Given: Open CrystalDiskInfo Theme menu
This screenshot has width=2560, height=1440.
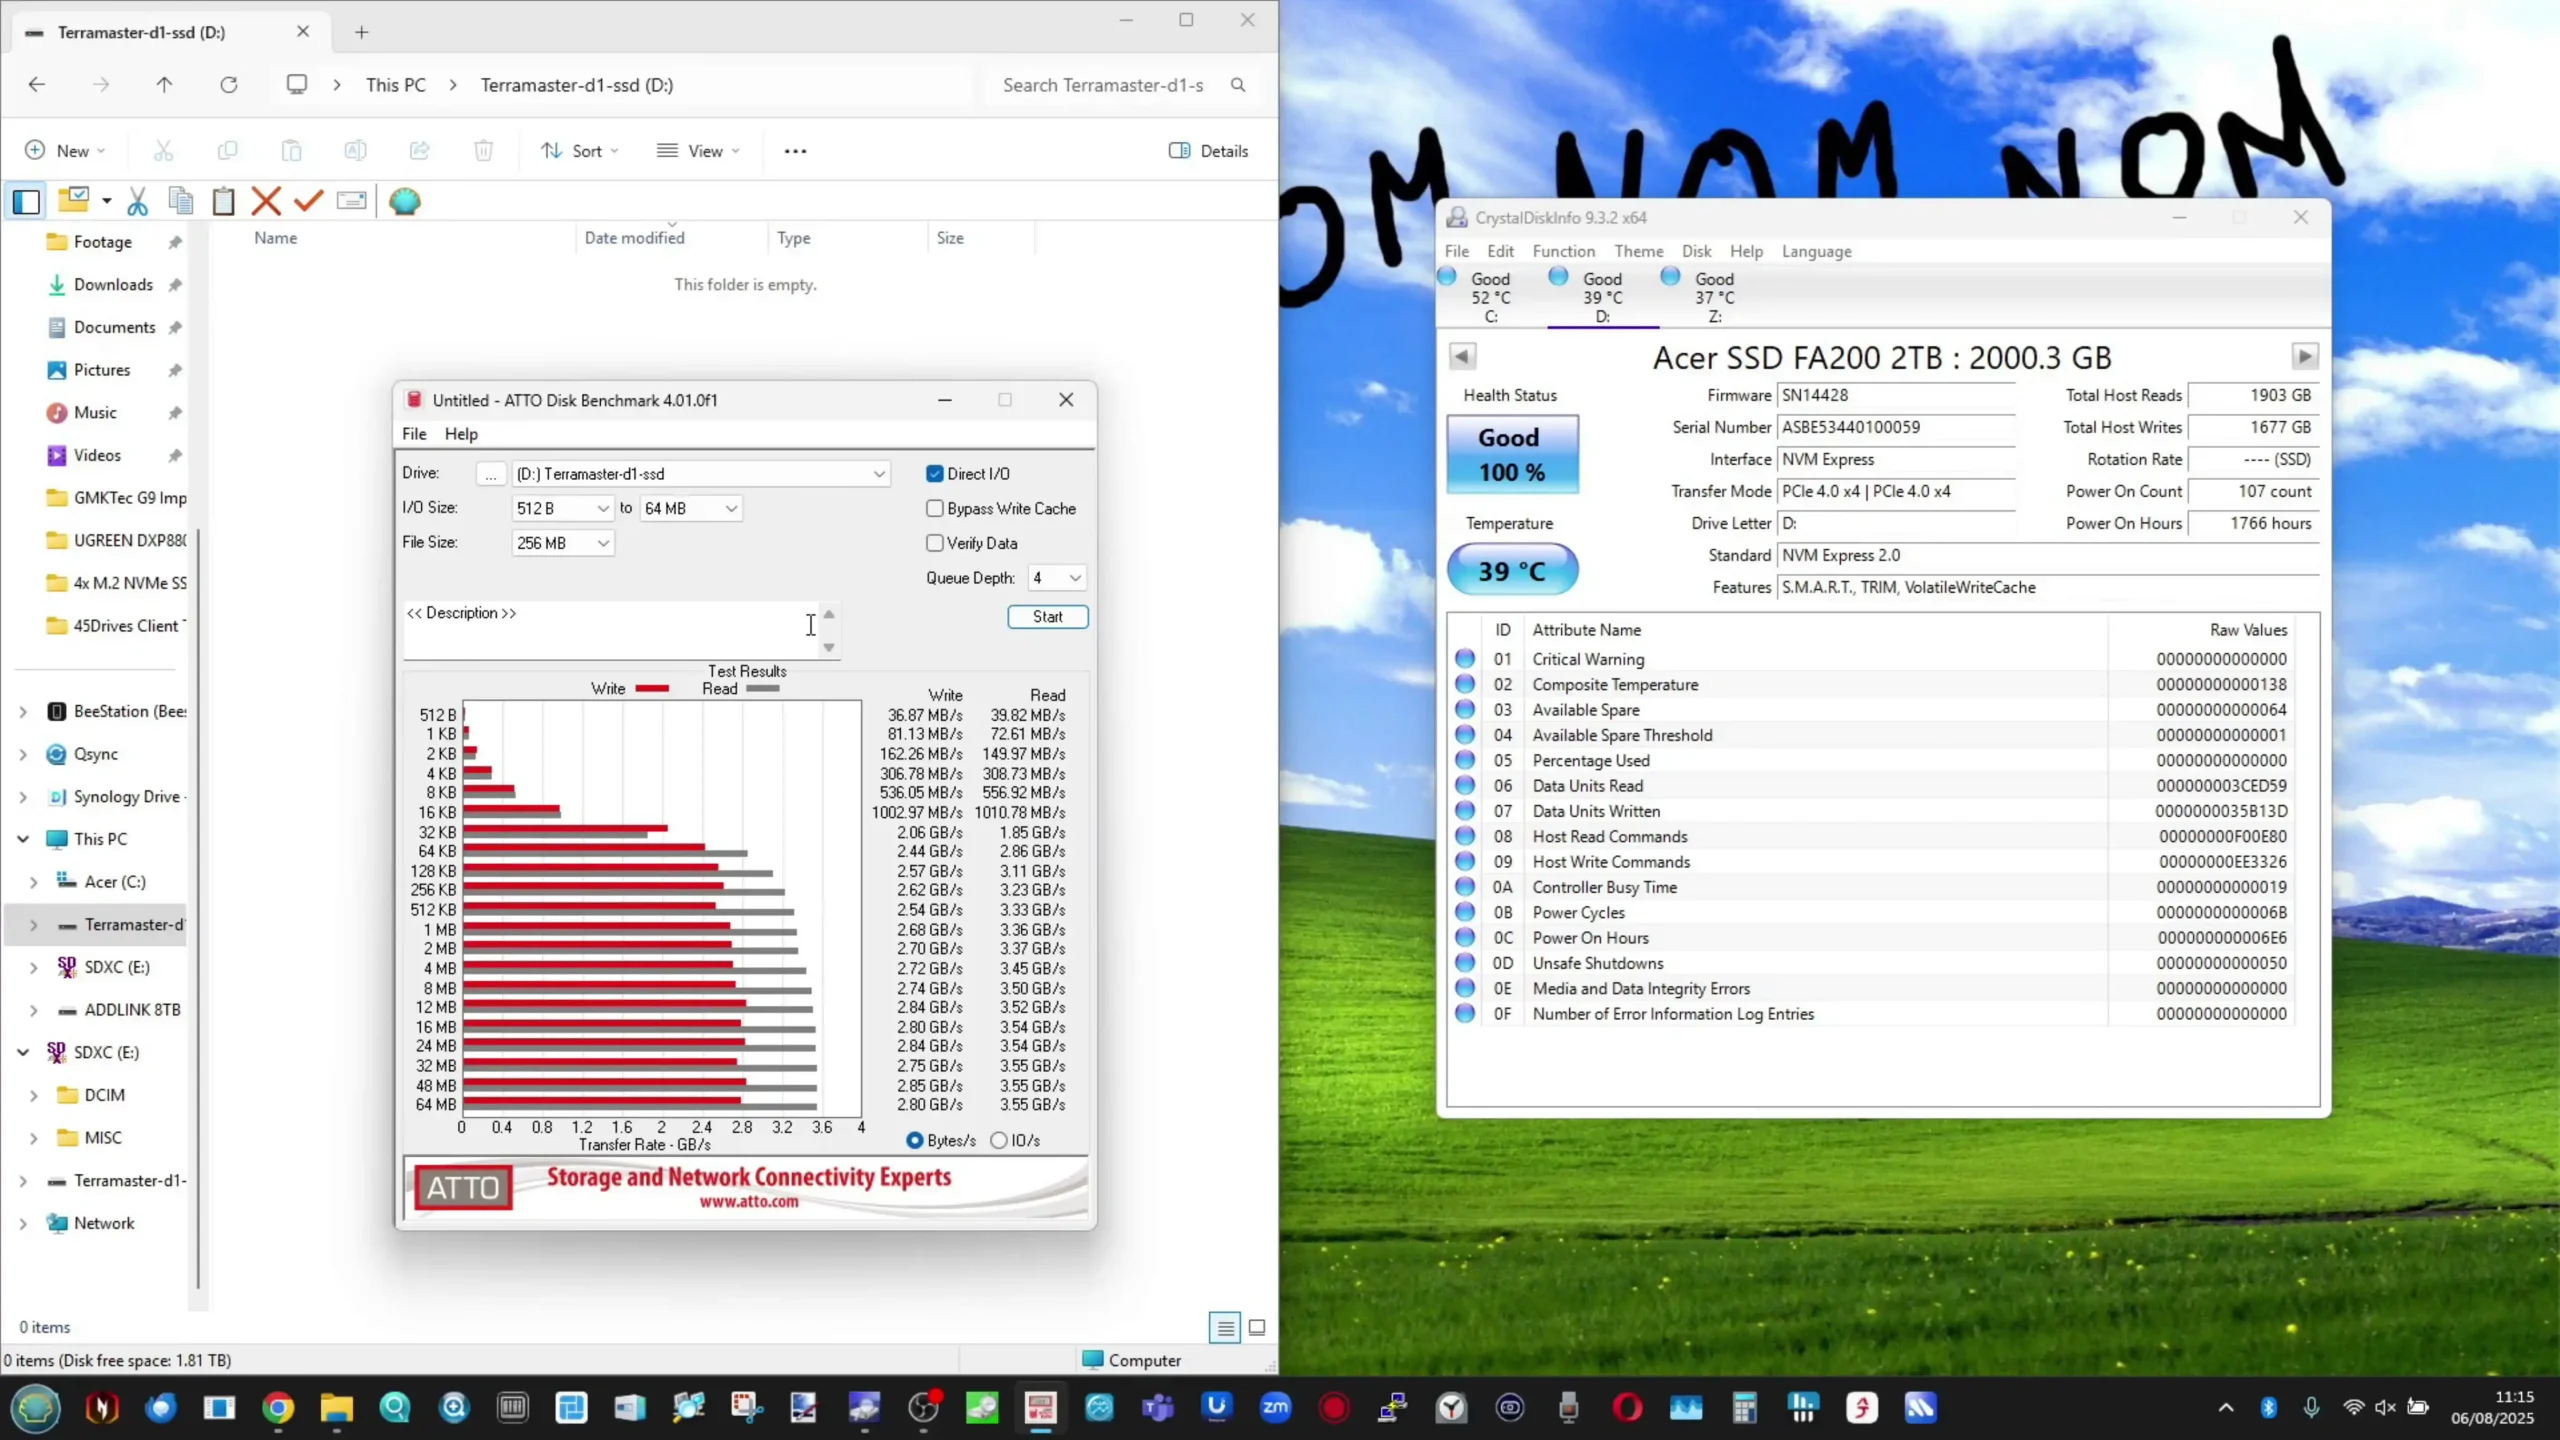Looking at the screenshot, I should 1638,251.
